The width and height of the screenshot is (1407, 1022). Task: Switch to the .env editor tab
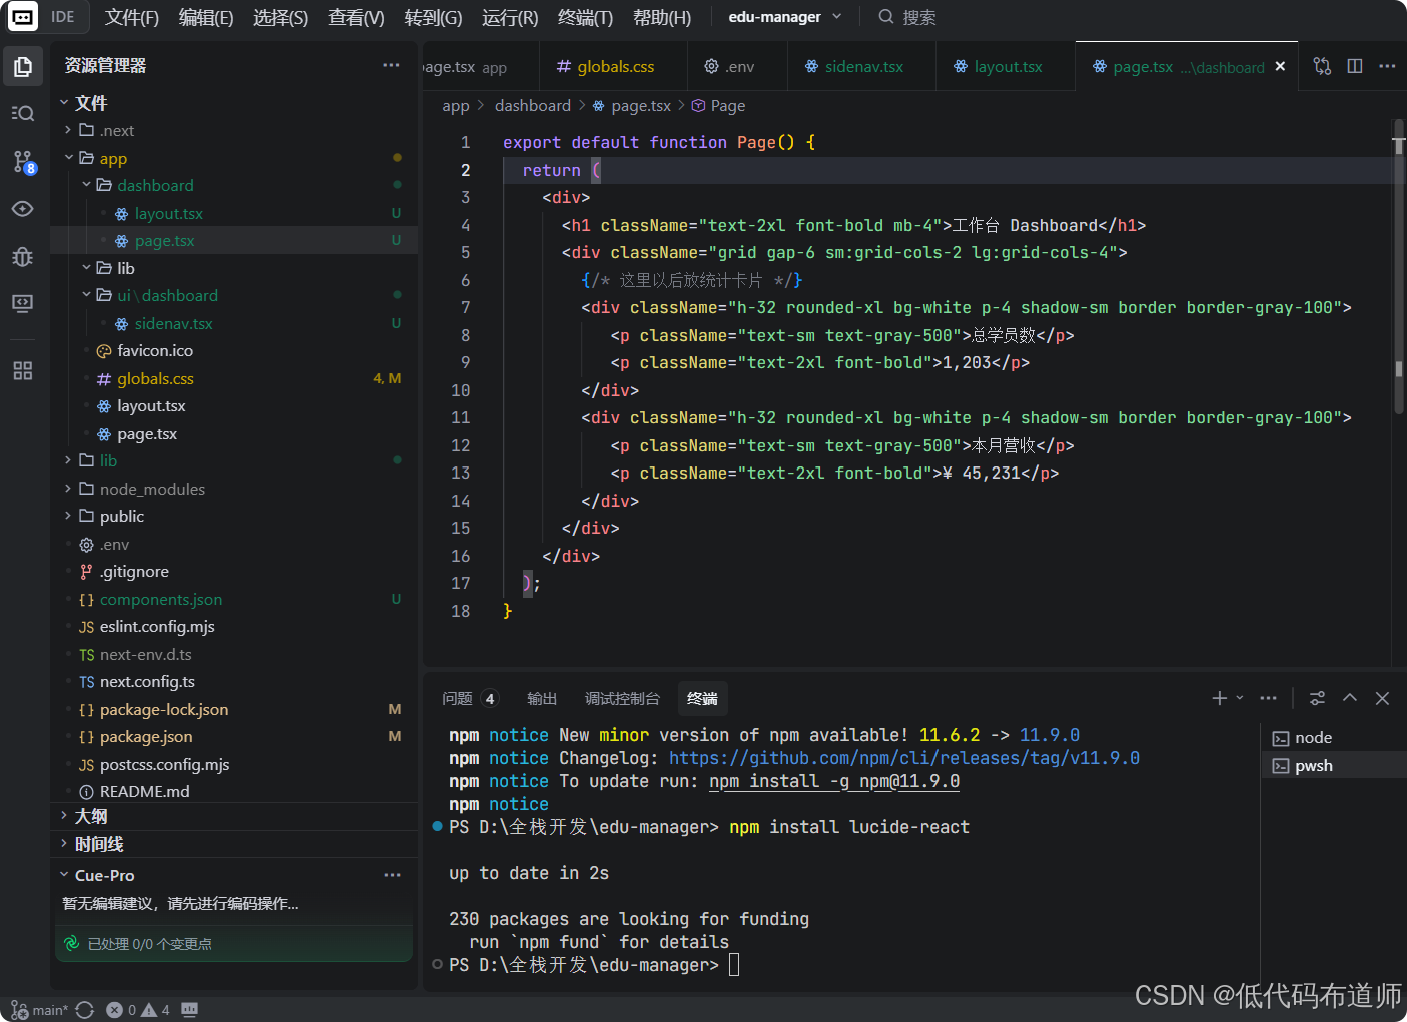(738, 67)
